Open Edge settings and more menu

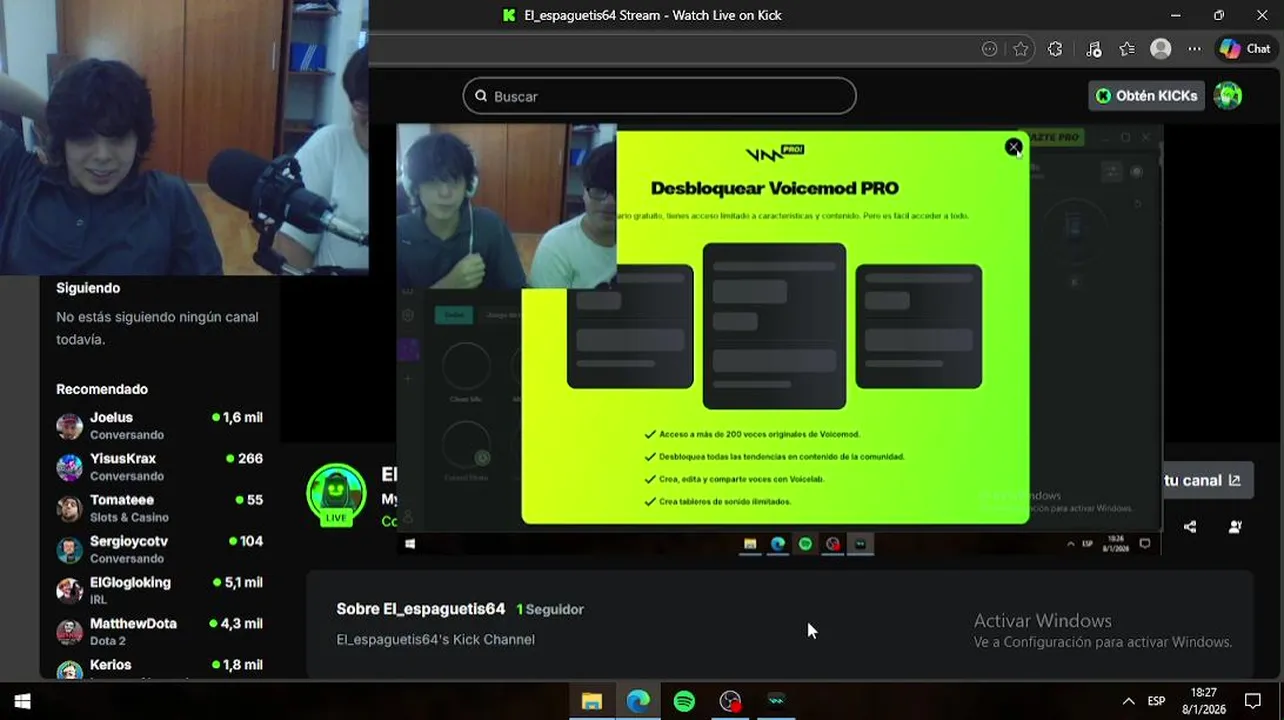[x=1194, y=49]
